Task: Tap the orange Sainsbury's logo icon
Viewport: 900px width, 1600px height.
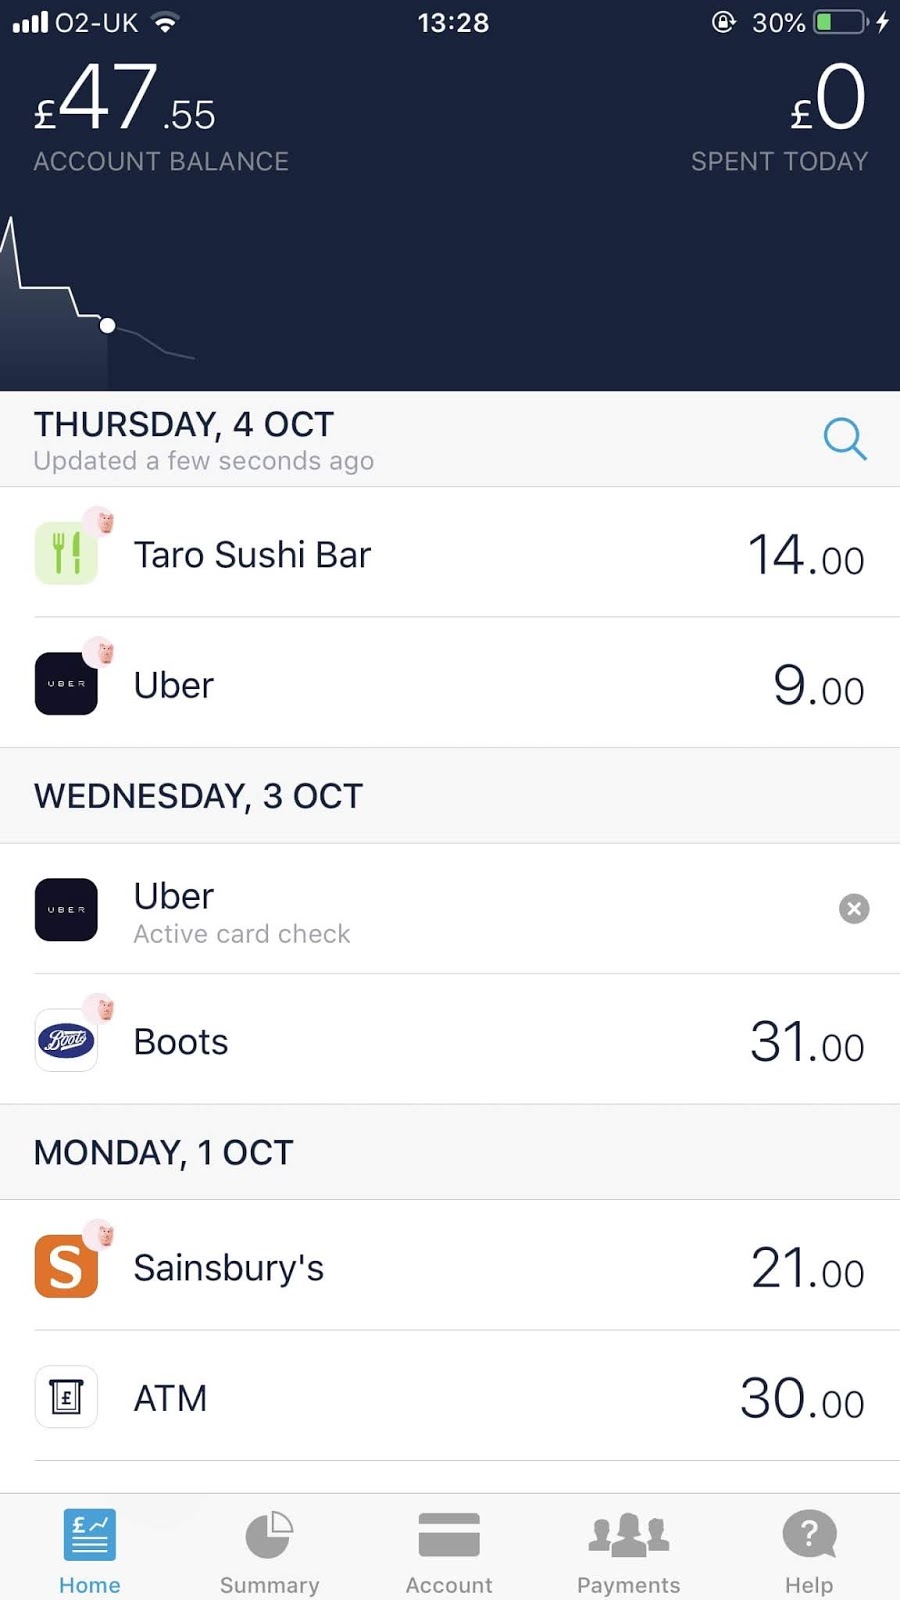Action: pos(66,1267)
